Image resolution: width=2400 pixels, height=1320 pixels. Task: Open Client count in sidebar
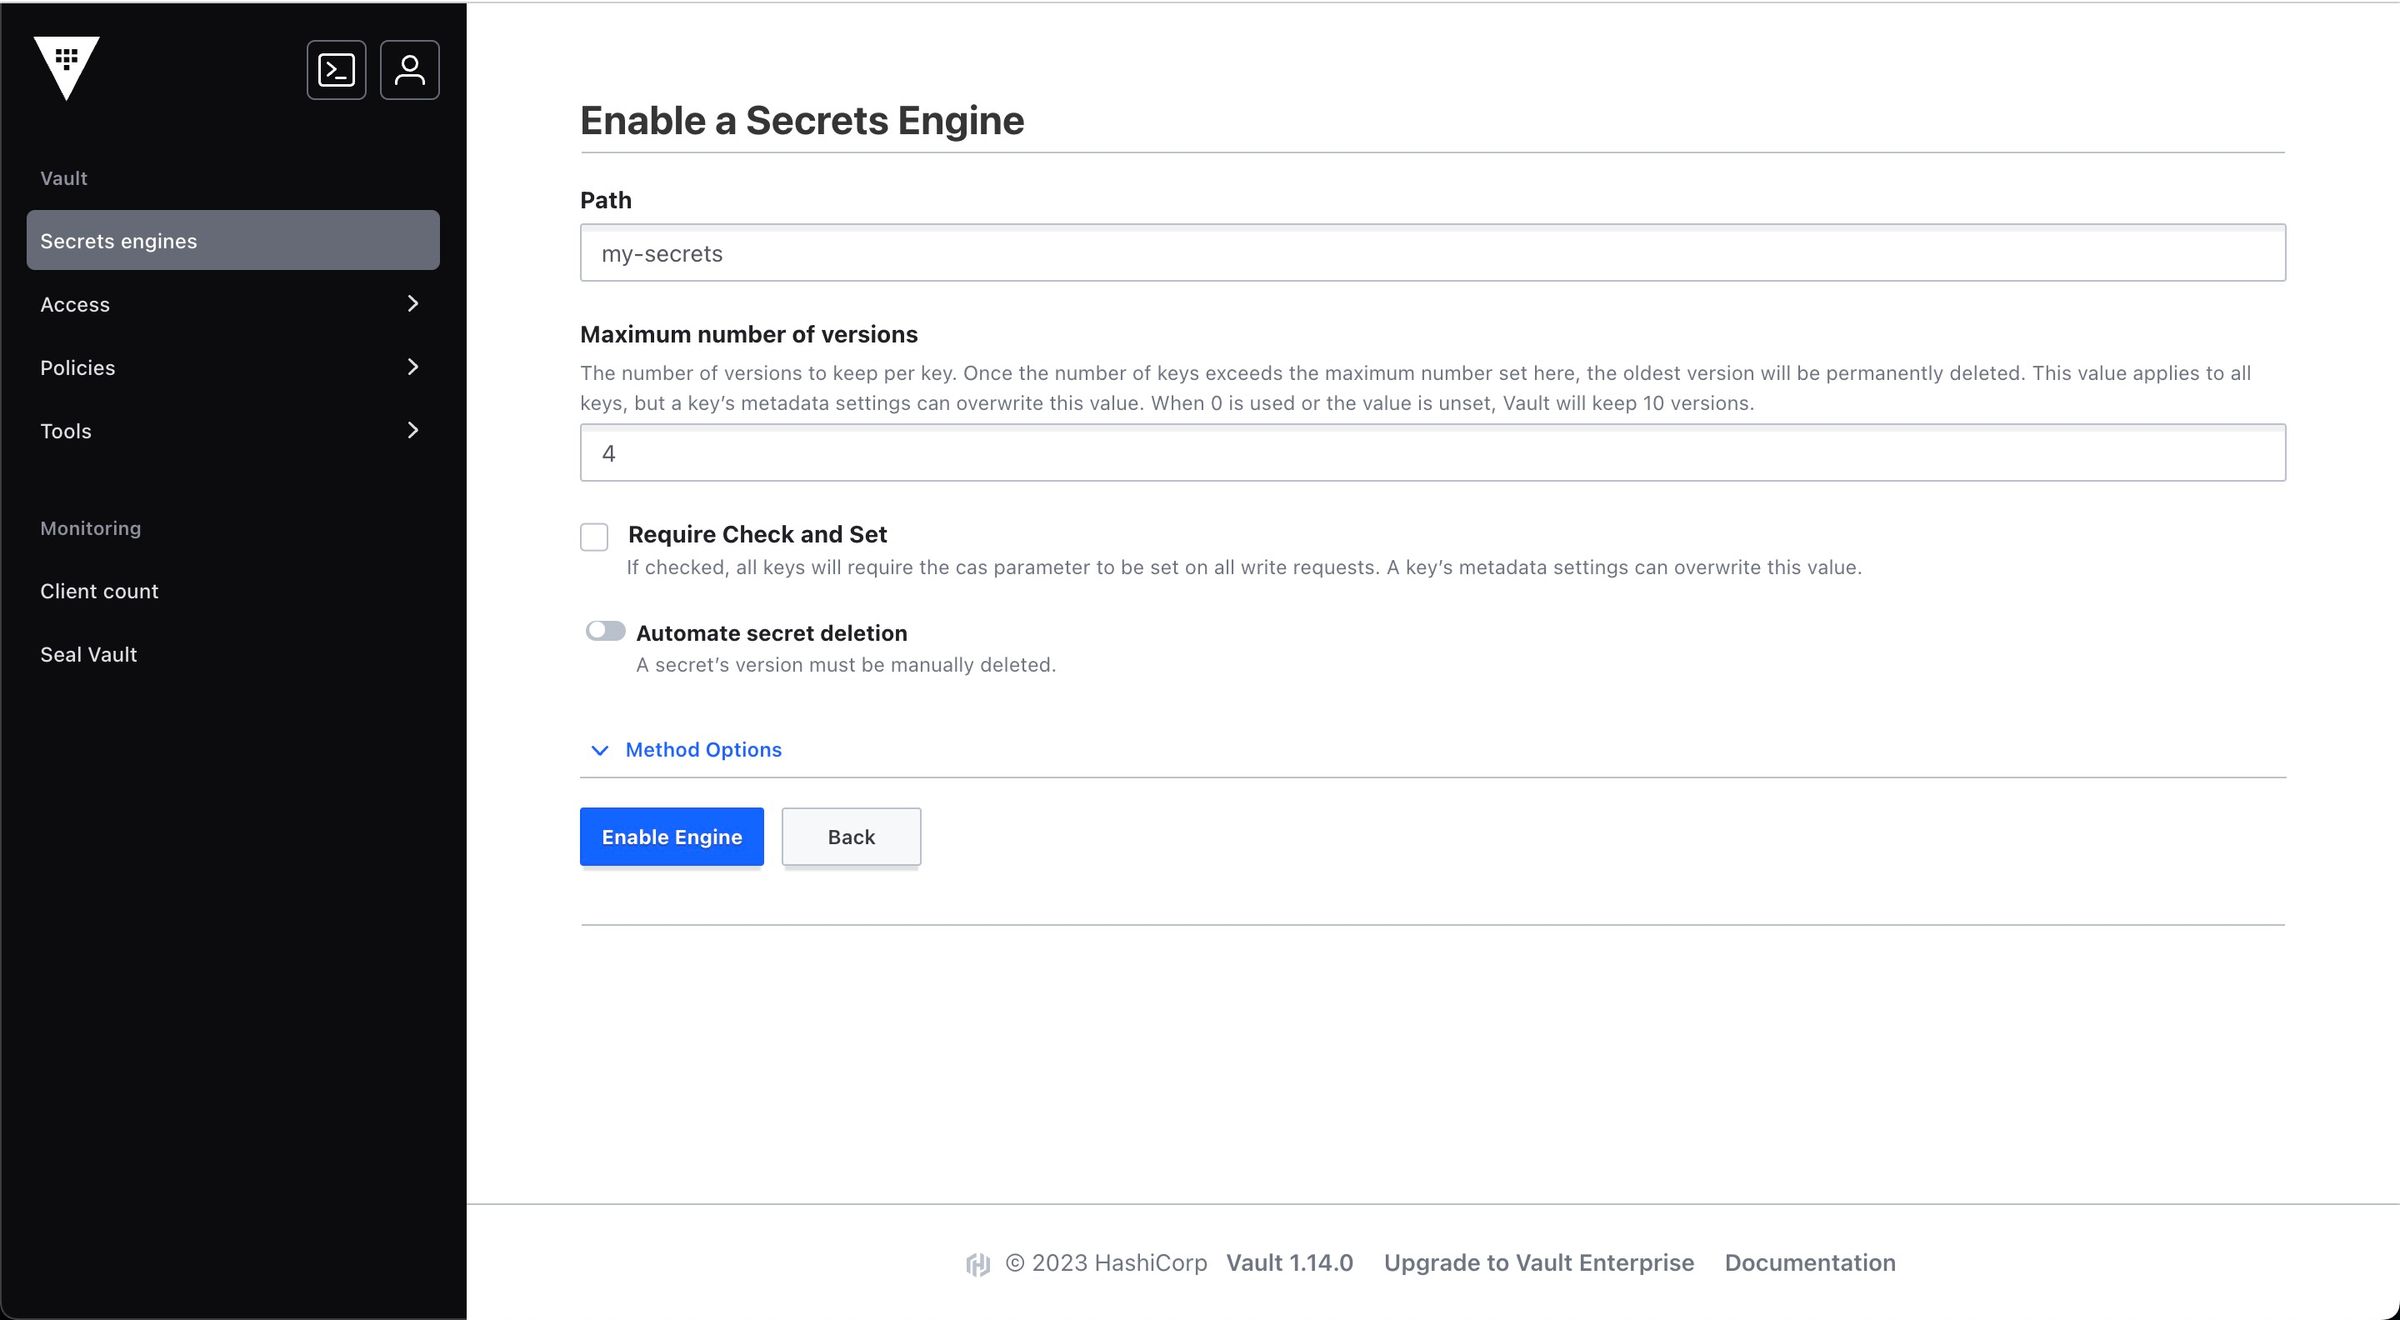click(x=99, y=591)
